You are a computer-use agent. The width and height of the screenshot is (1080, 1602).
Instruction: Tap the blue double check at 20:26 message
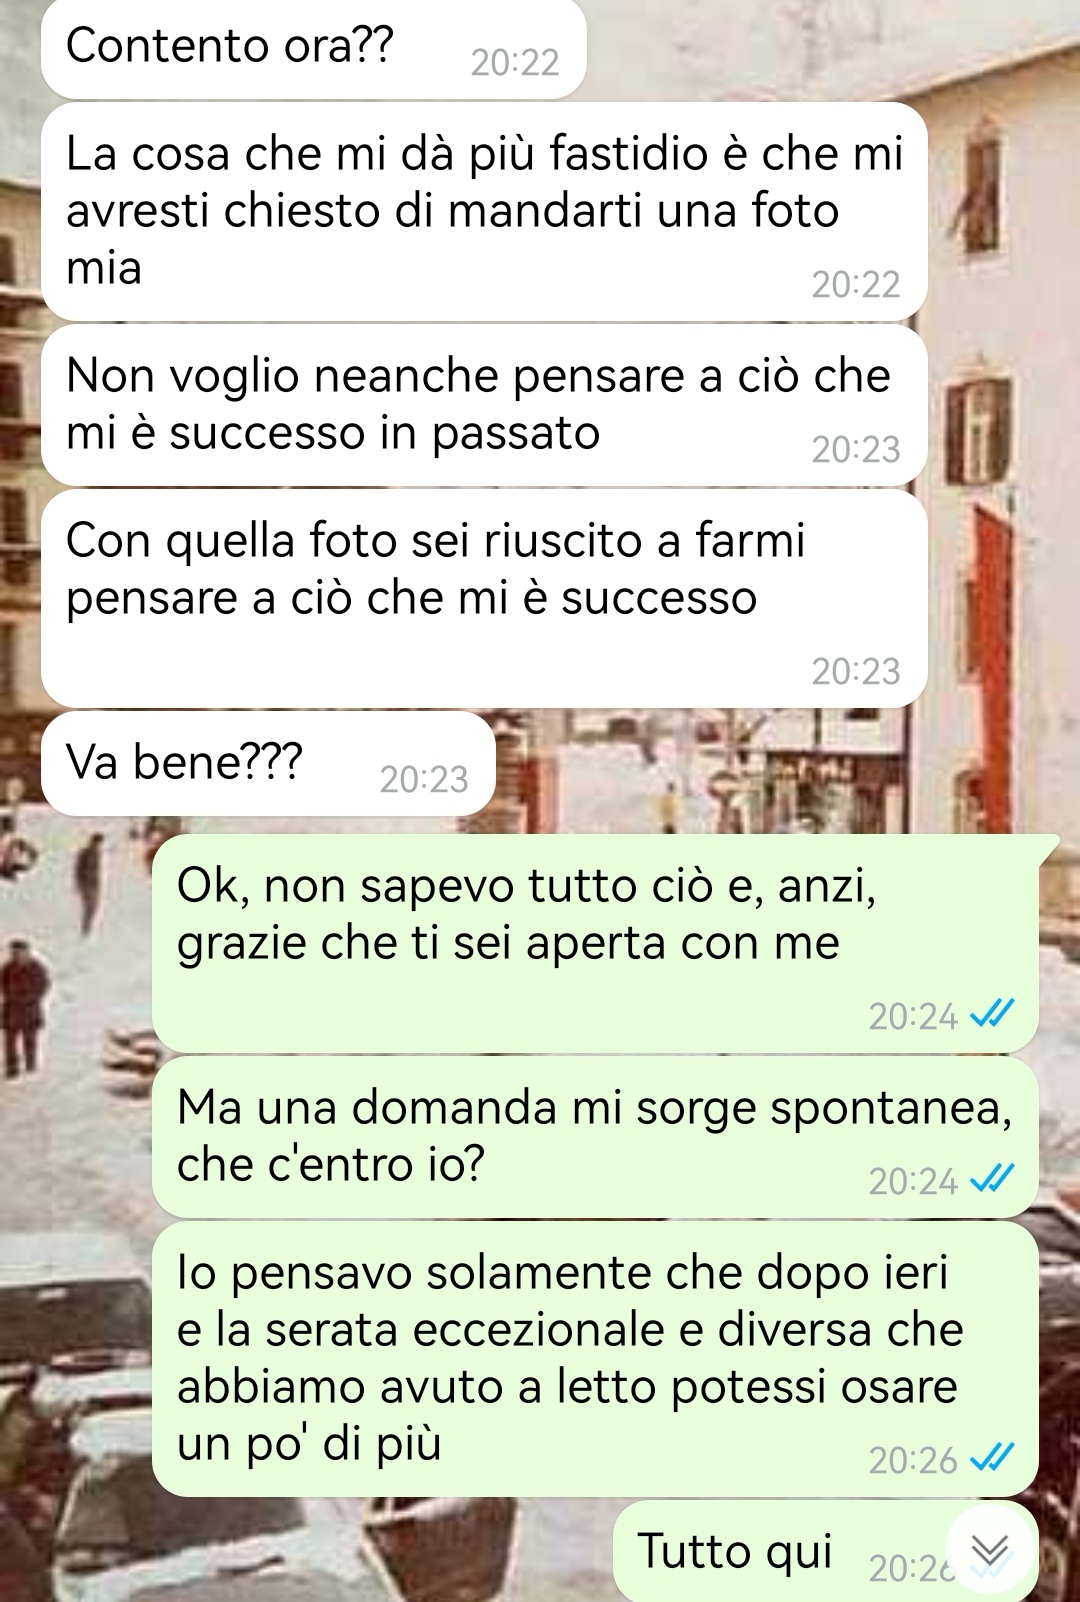993,1458
